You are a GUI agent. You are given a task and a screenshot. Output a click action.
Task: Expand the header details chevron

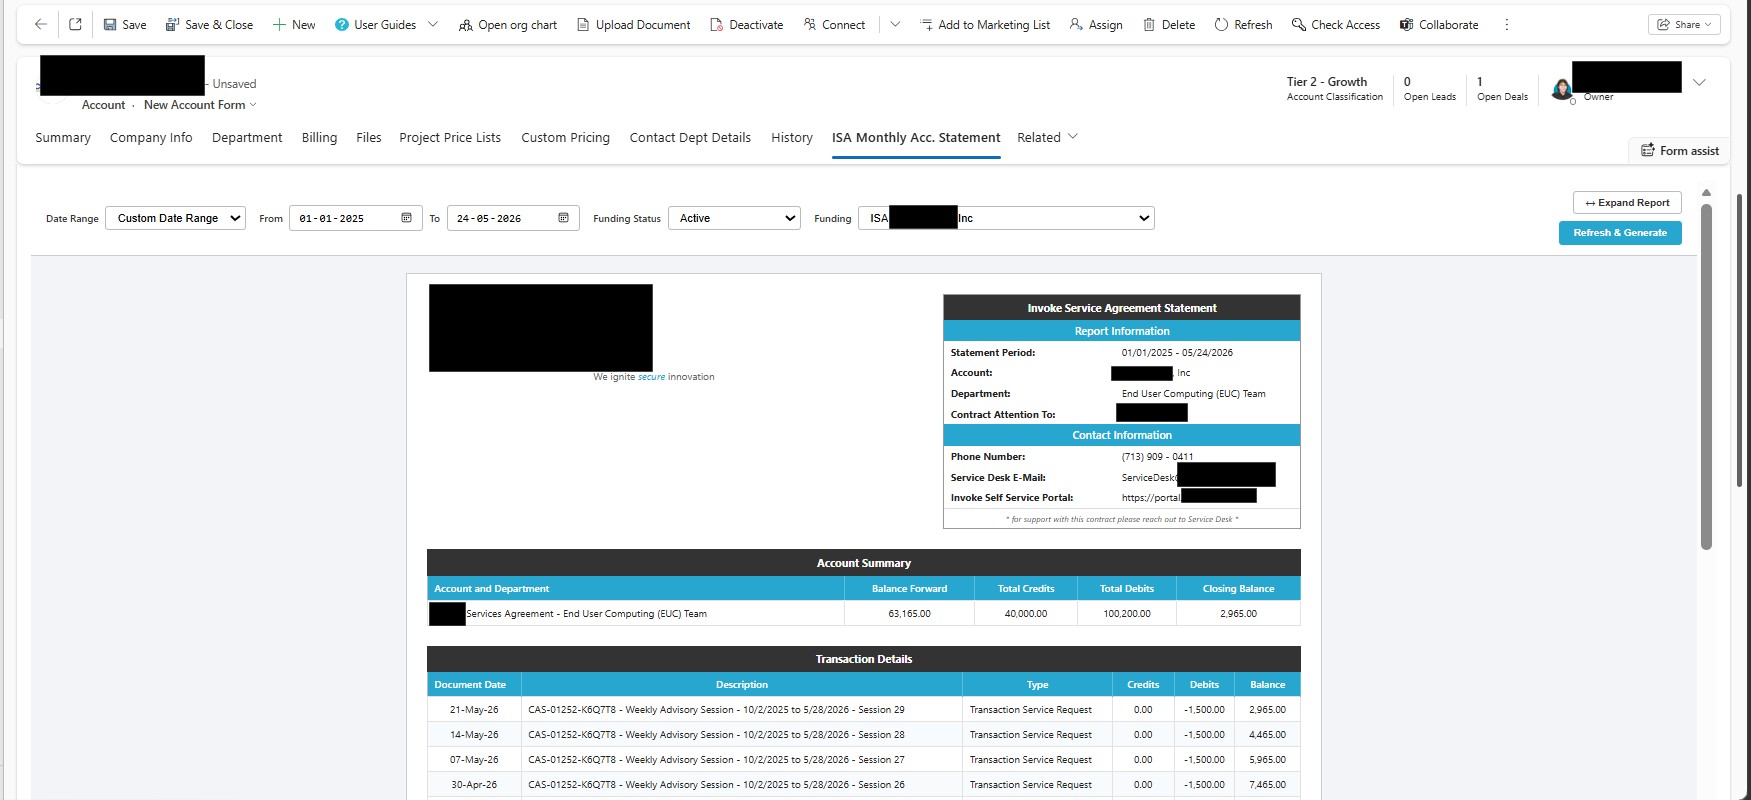tap(1699, 82)
